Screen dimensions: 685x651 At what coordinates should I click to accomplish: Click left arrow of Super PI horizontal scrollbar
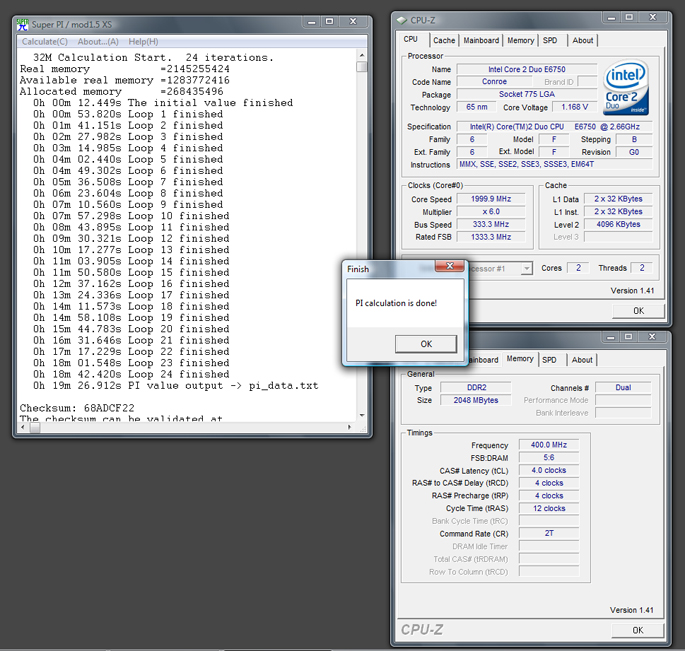(x=23, y=427)
